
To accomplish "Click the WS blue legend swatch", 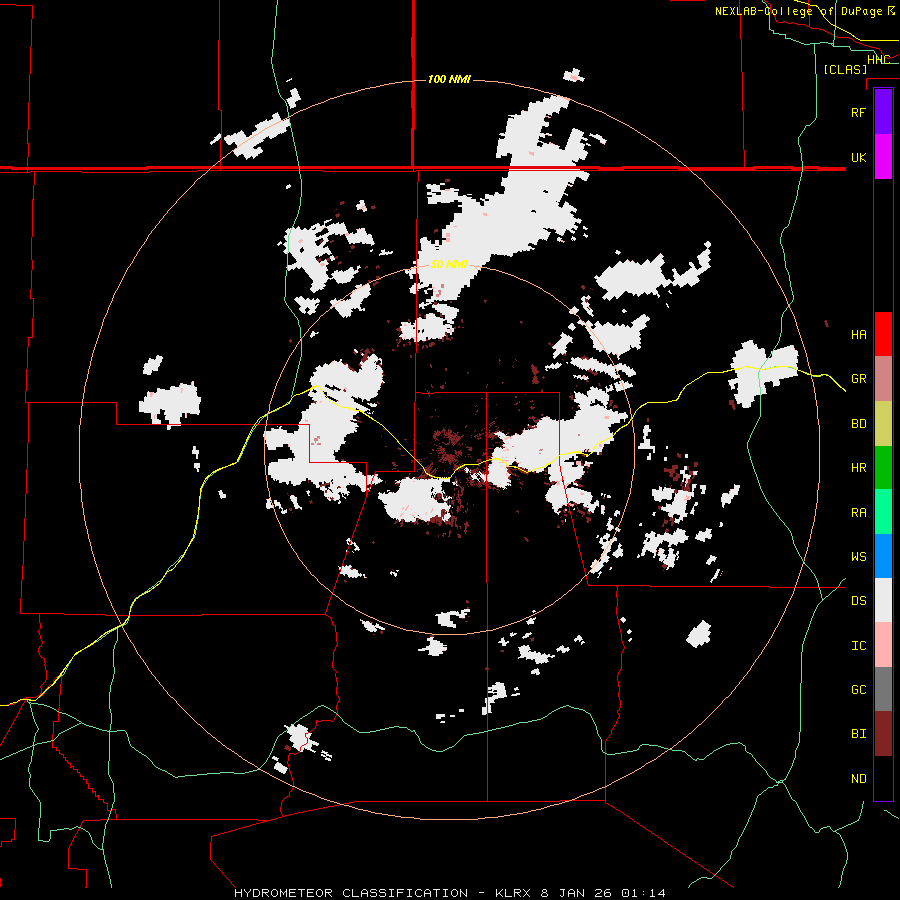I will 883,556.
